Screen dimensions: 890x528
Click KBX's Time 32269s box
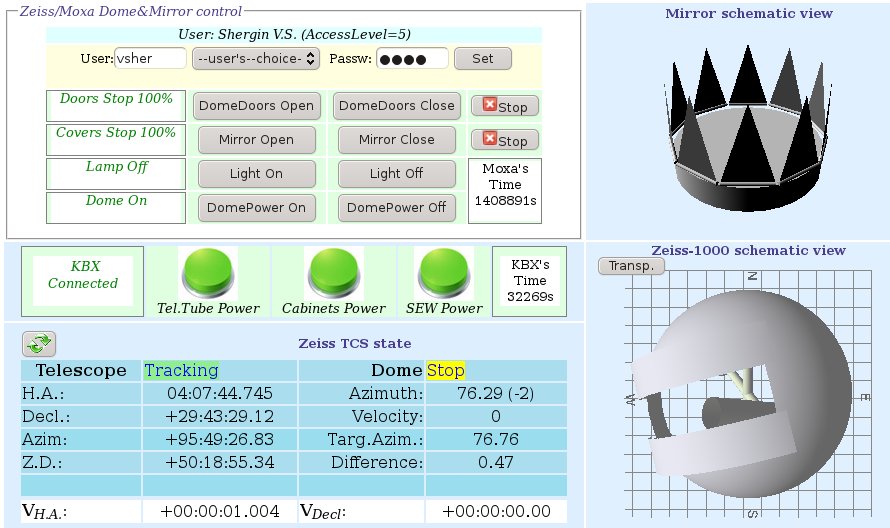coord(530,282)
